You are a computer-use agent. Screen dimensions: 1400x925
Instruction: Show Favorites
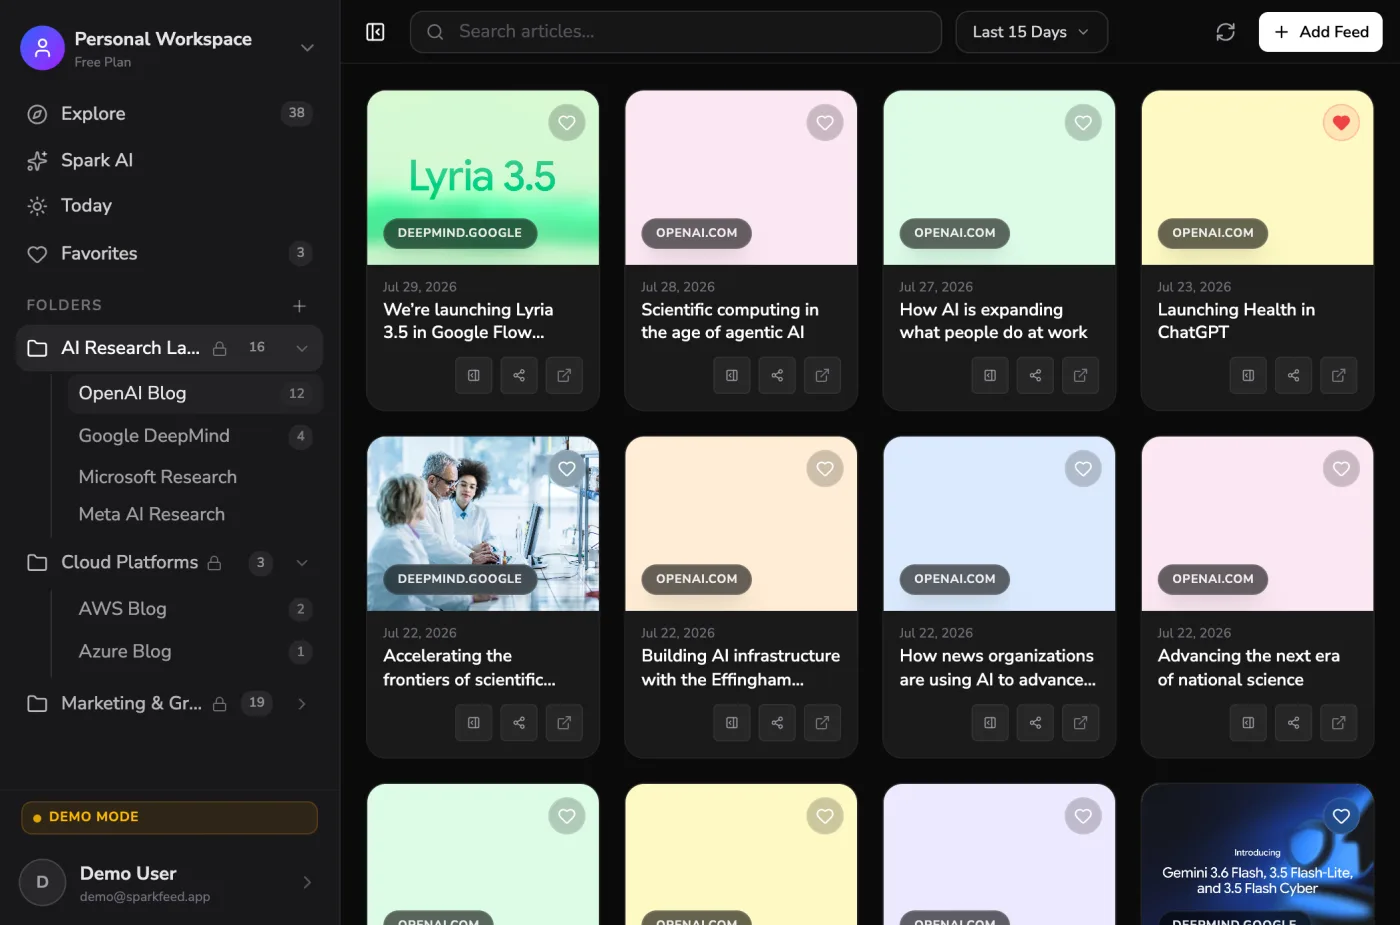(x=168, y=254)
